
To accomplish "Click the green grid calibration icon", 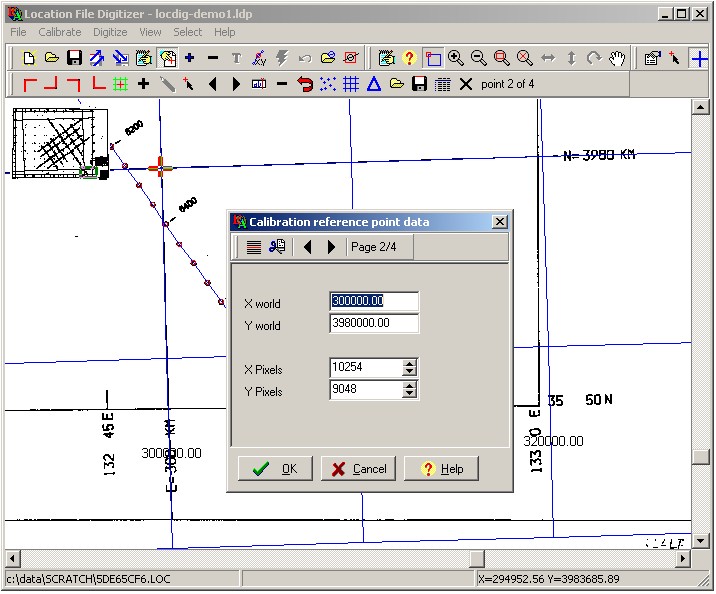I will 121,84.
